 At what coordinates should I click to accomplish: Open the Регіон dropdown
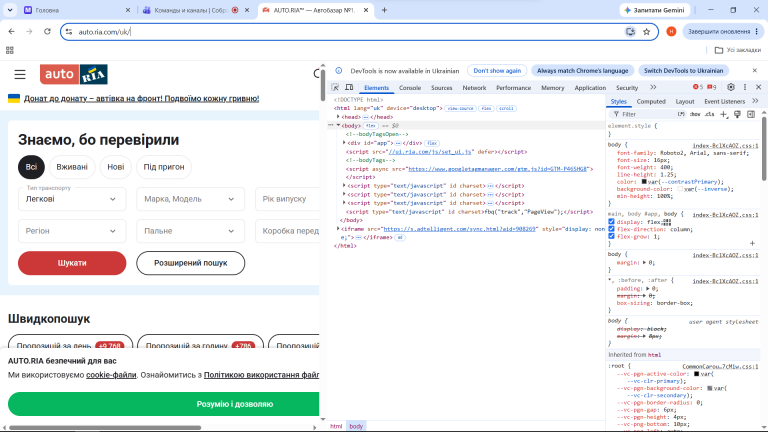(72, 231)
